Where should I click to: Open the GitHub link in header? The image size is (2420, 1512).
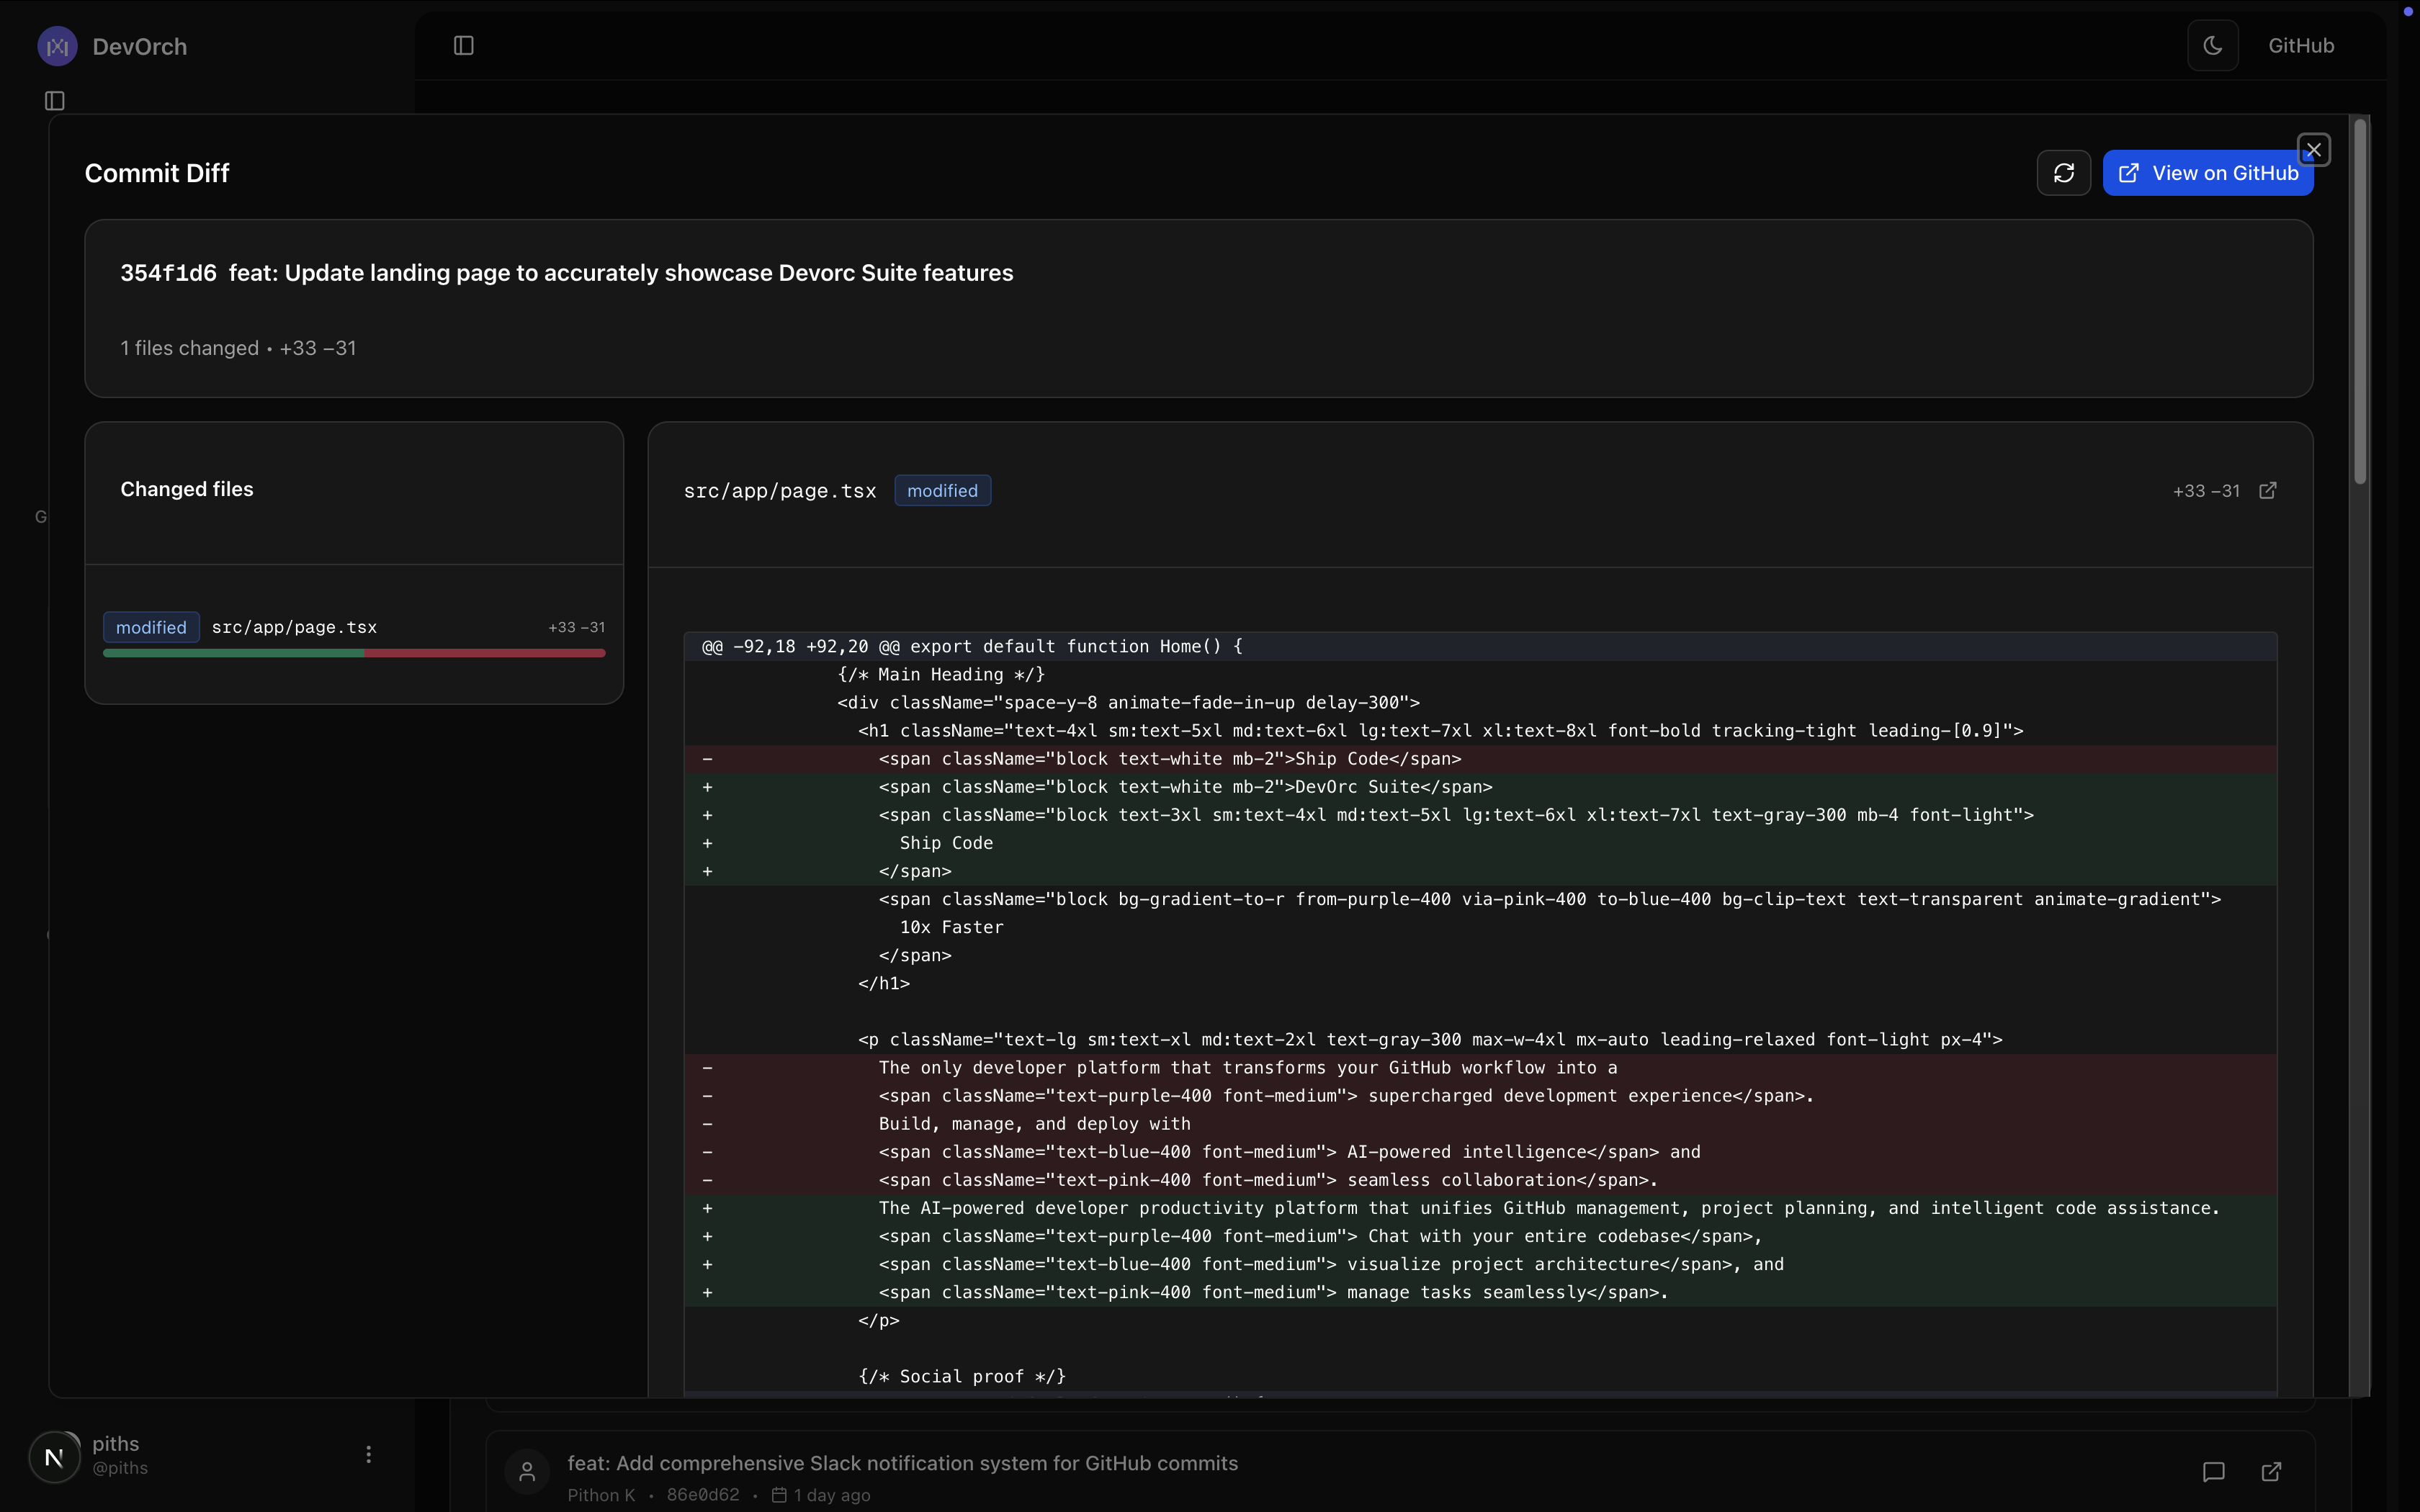pyautogui.click(x=2300, y=46)
